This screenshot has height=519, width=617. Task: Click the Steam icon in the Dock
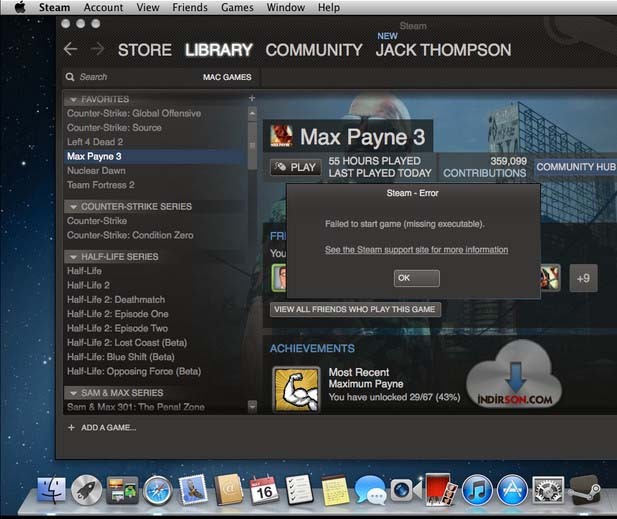[x=585, y=490]
